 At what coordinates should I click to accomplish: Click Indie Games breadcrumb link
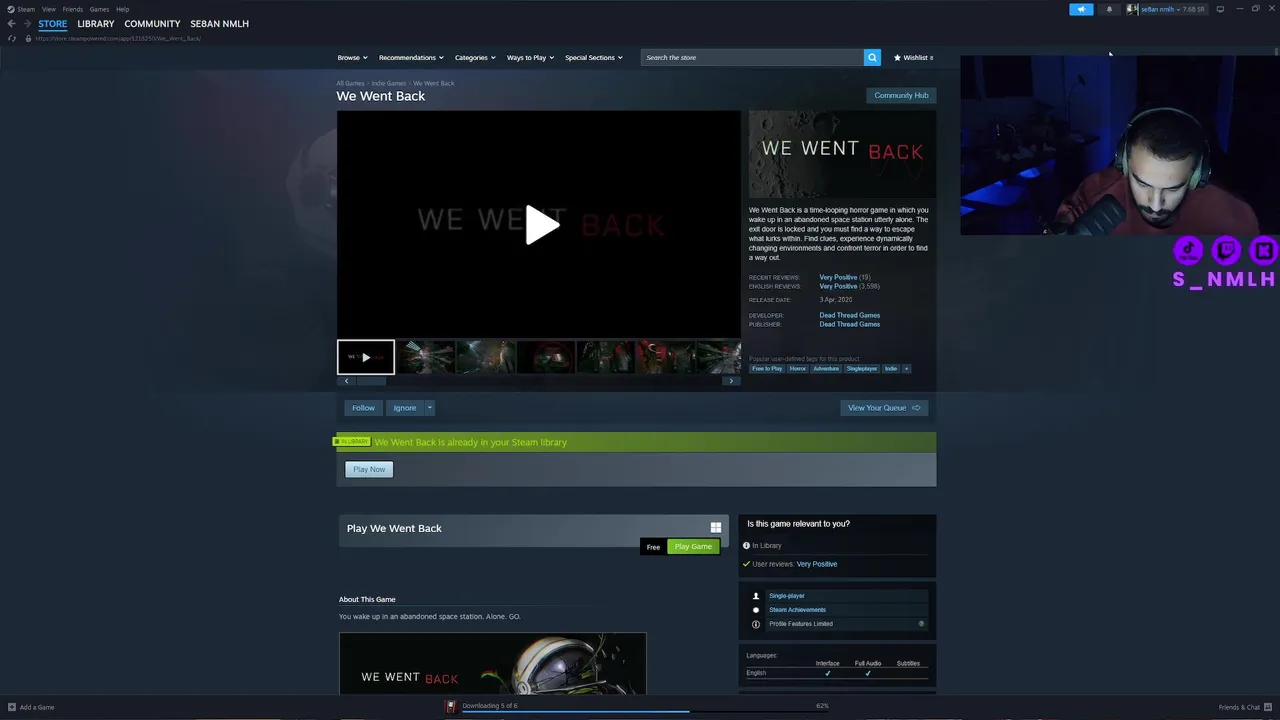click(x=389, y=83)
